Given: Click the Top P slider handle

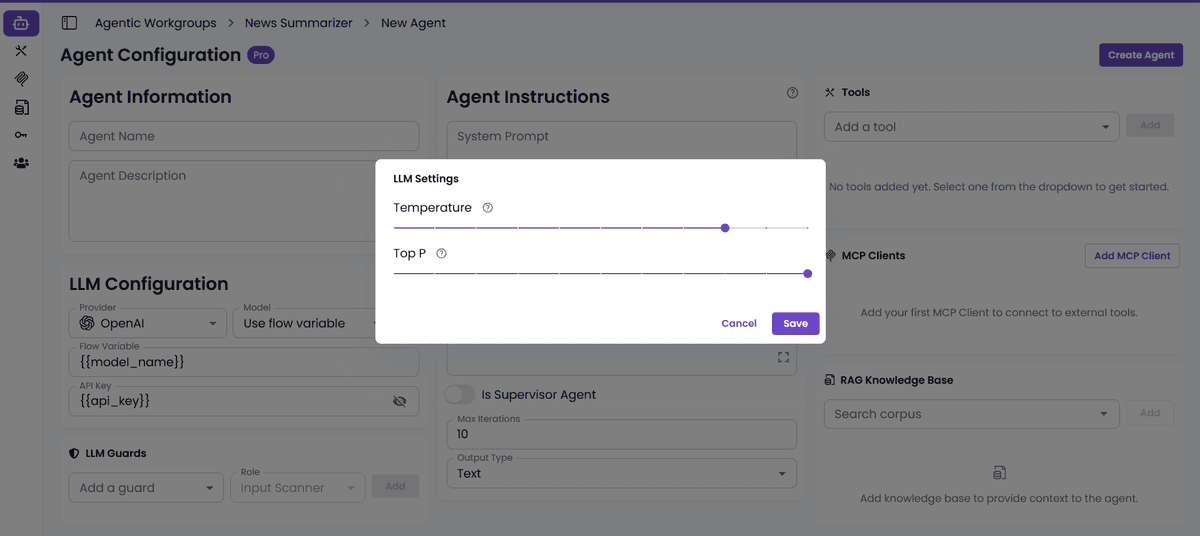Looking at the screenshot, I should [x=808, y=274].
